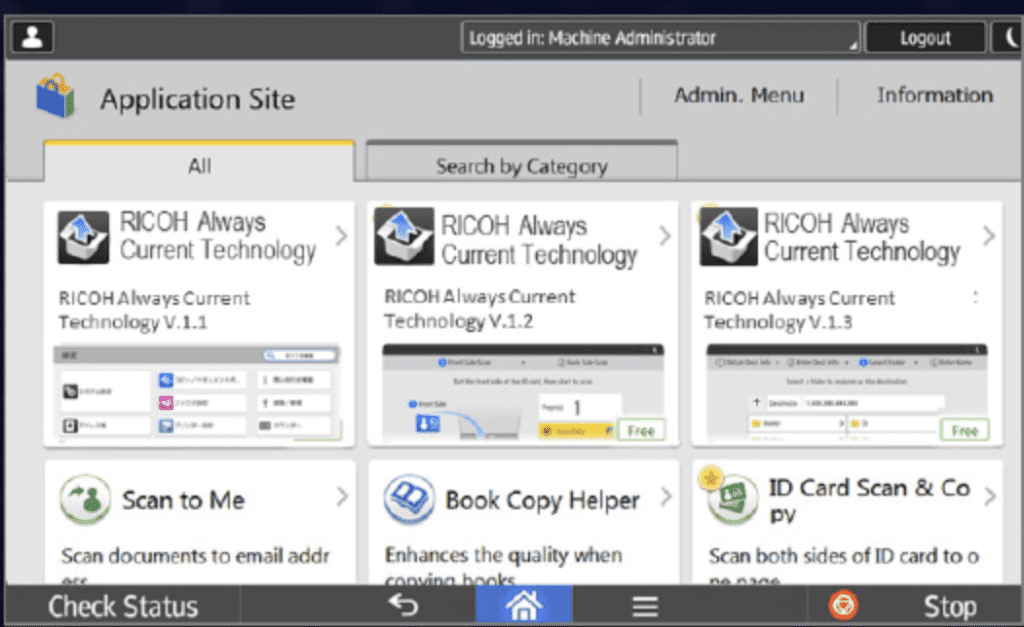1024x627 pixels.
Task: Expand chevron on the V.1.1 app card
Action: pos(341,236)
